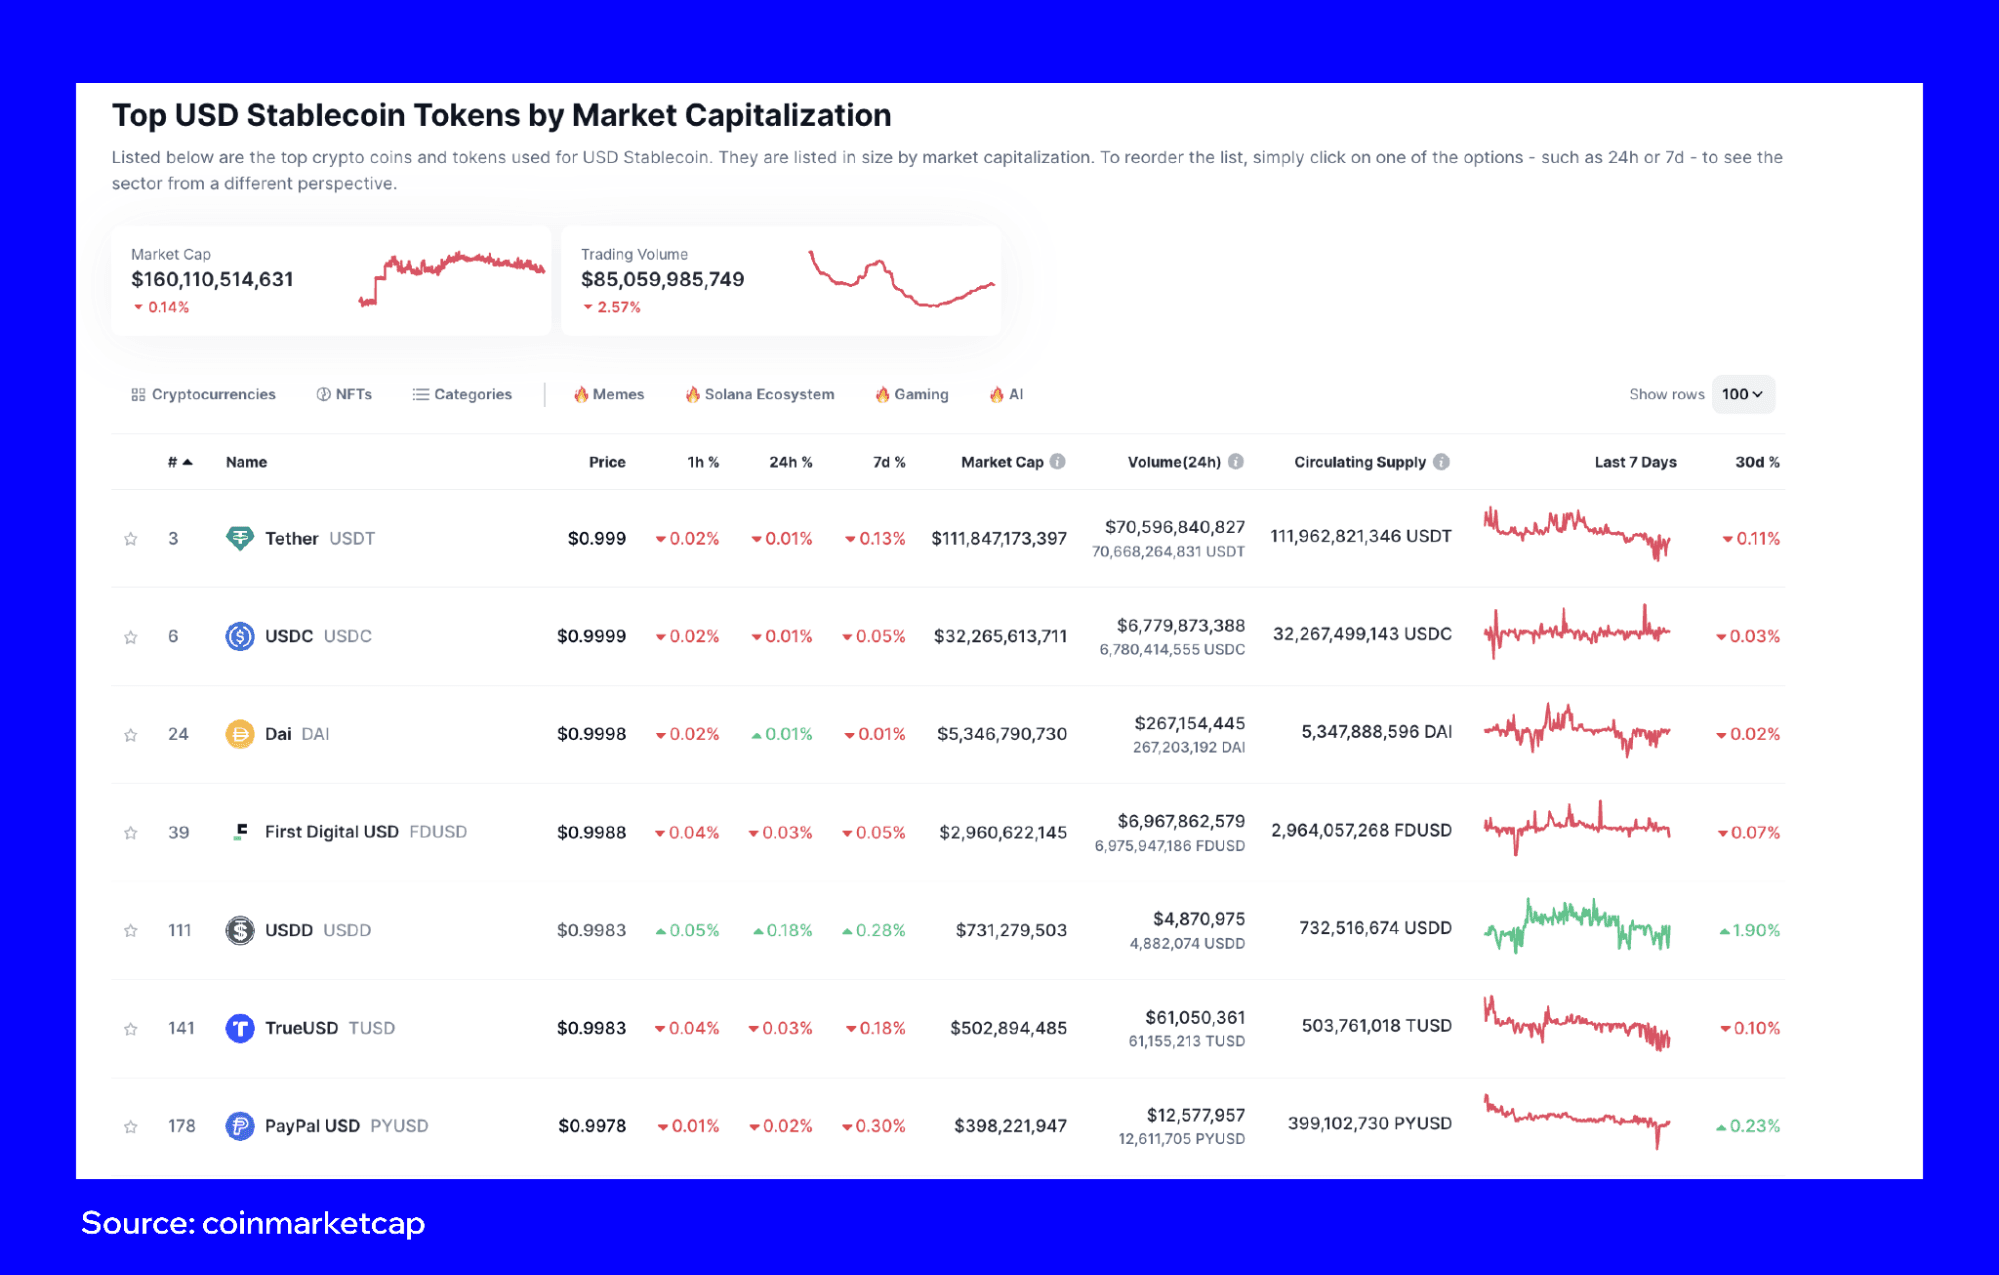Switch to the NFTs tab
1999x1275 pixels.
tap(344, 394)
